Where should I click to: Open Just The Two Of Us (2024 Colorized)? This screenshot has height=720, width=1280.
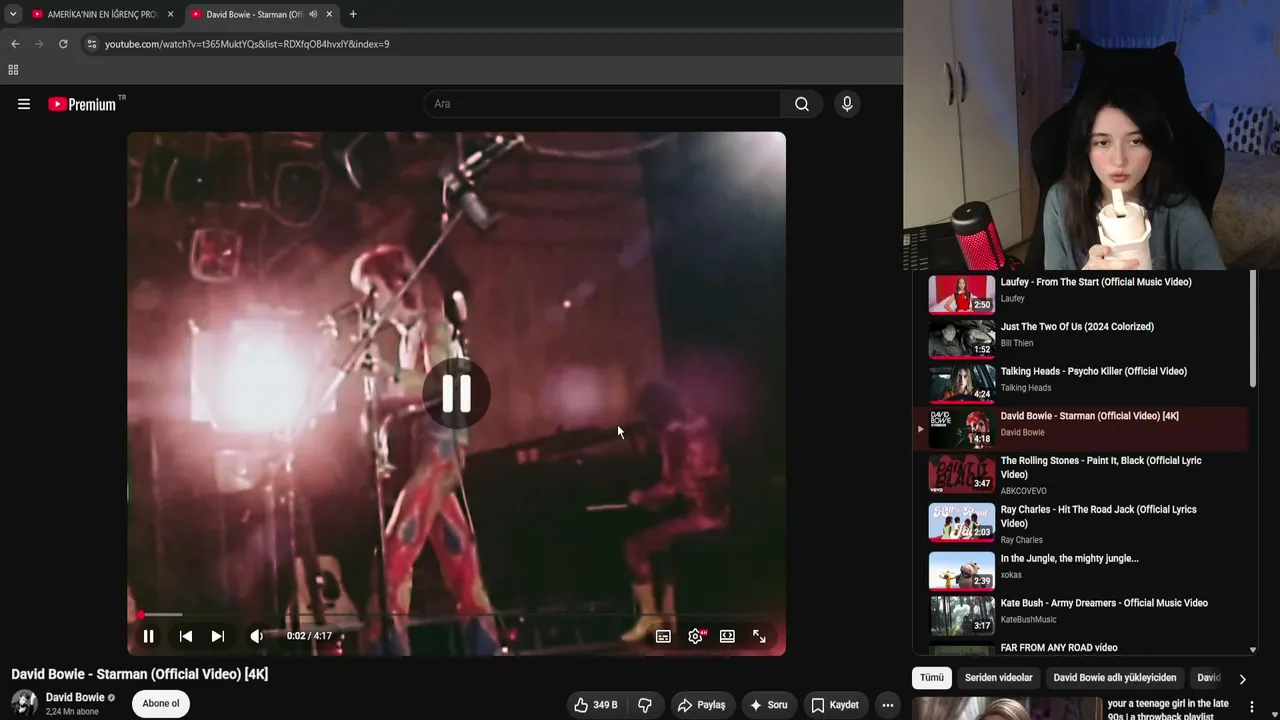[1077, 327]
